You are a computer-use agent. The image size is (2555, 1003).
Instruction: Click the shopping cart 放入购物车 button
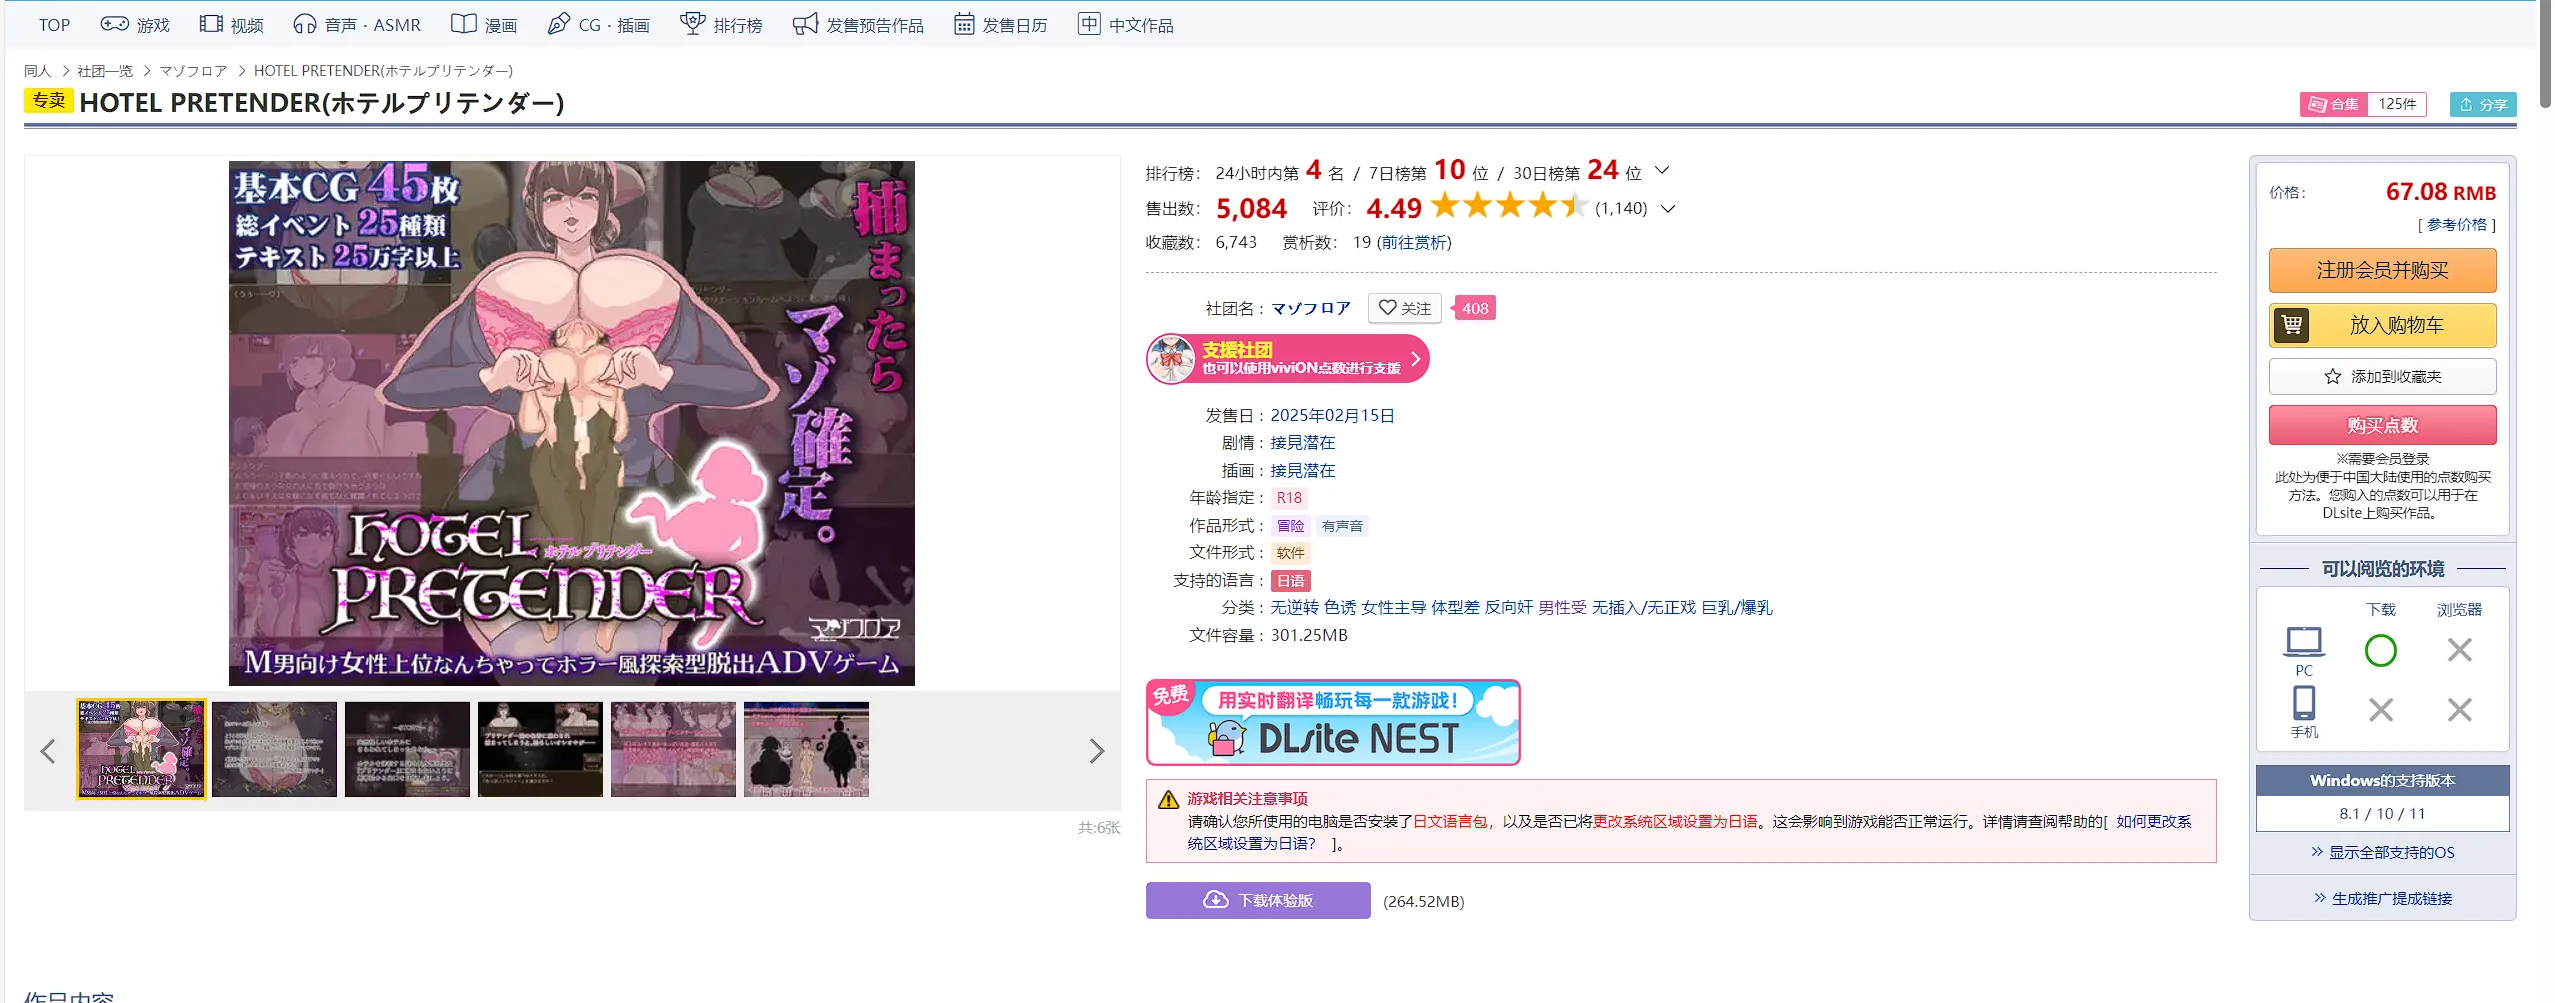pyautogui.click(x=2382, y=325)
